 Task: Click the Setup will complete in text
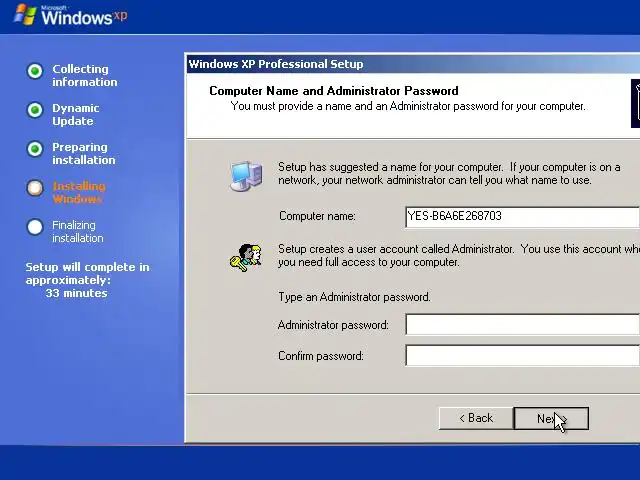click(x=87, y=267)
